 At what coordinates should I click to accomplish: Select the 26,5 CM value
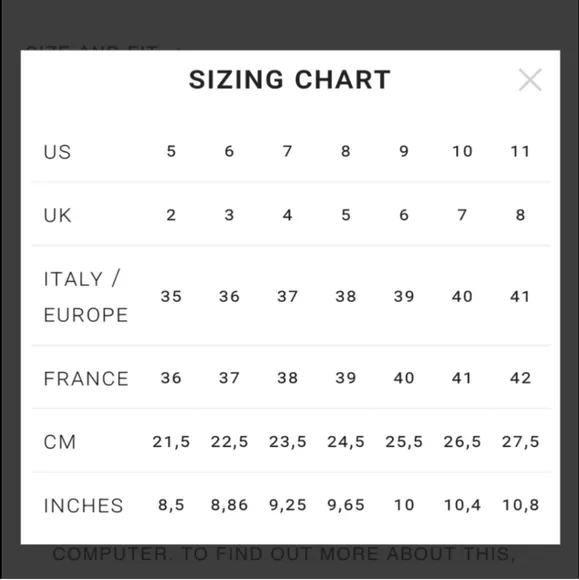pos(462,442)
